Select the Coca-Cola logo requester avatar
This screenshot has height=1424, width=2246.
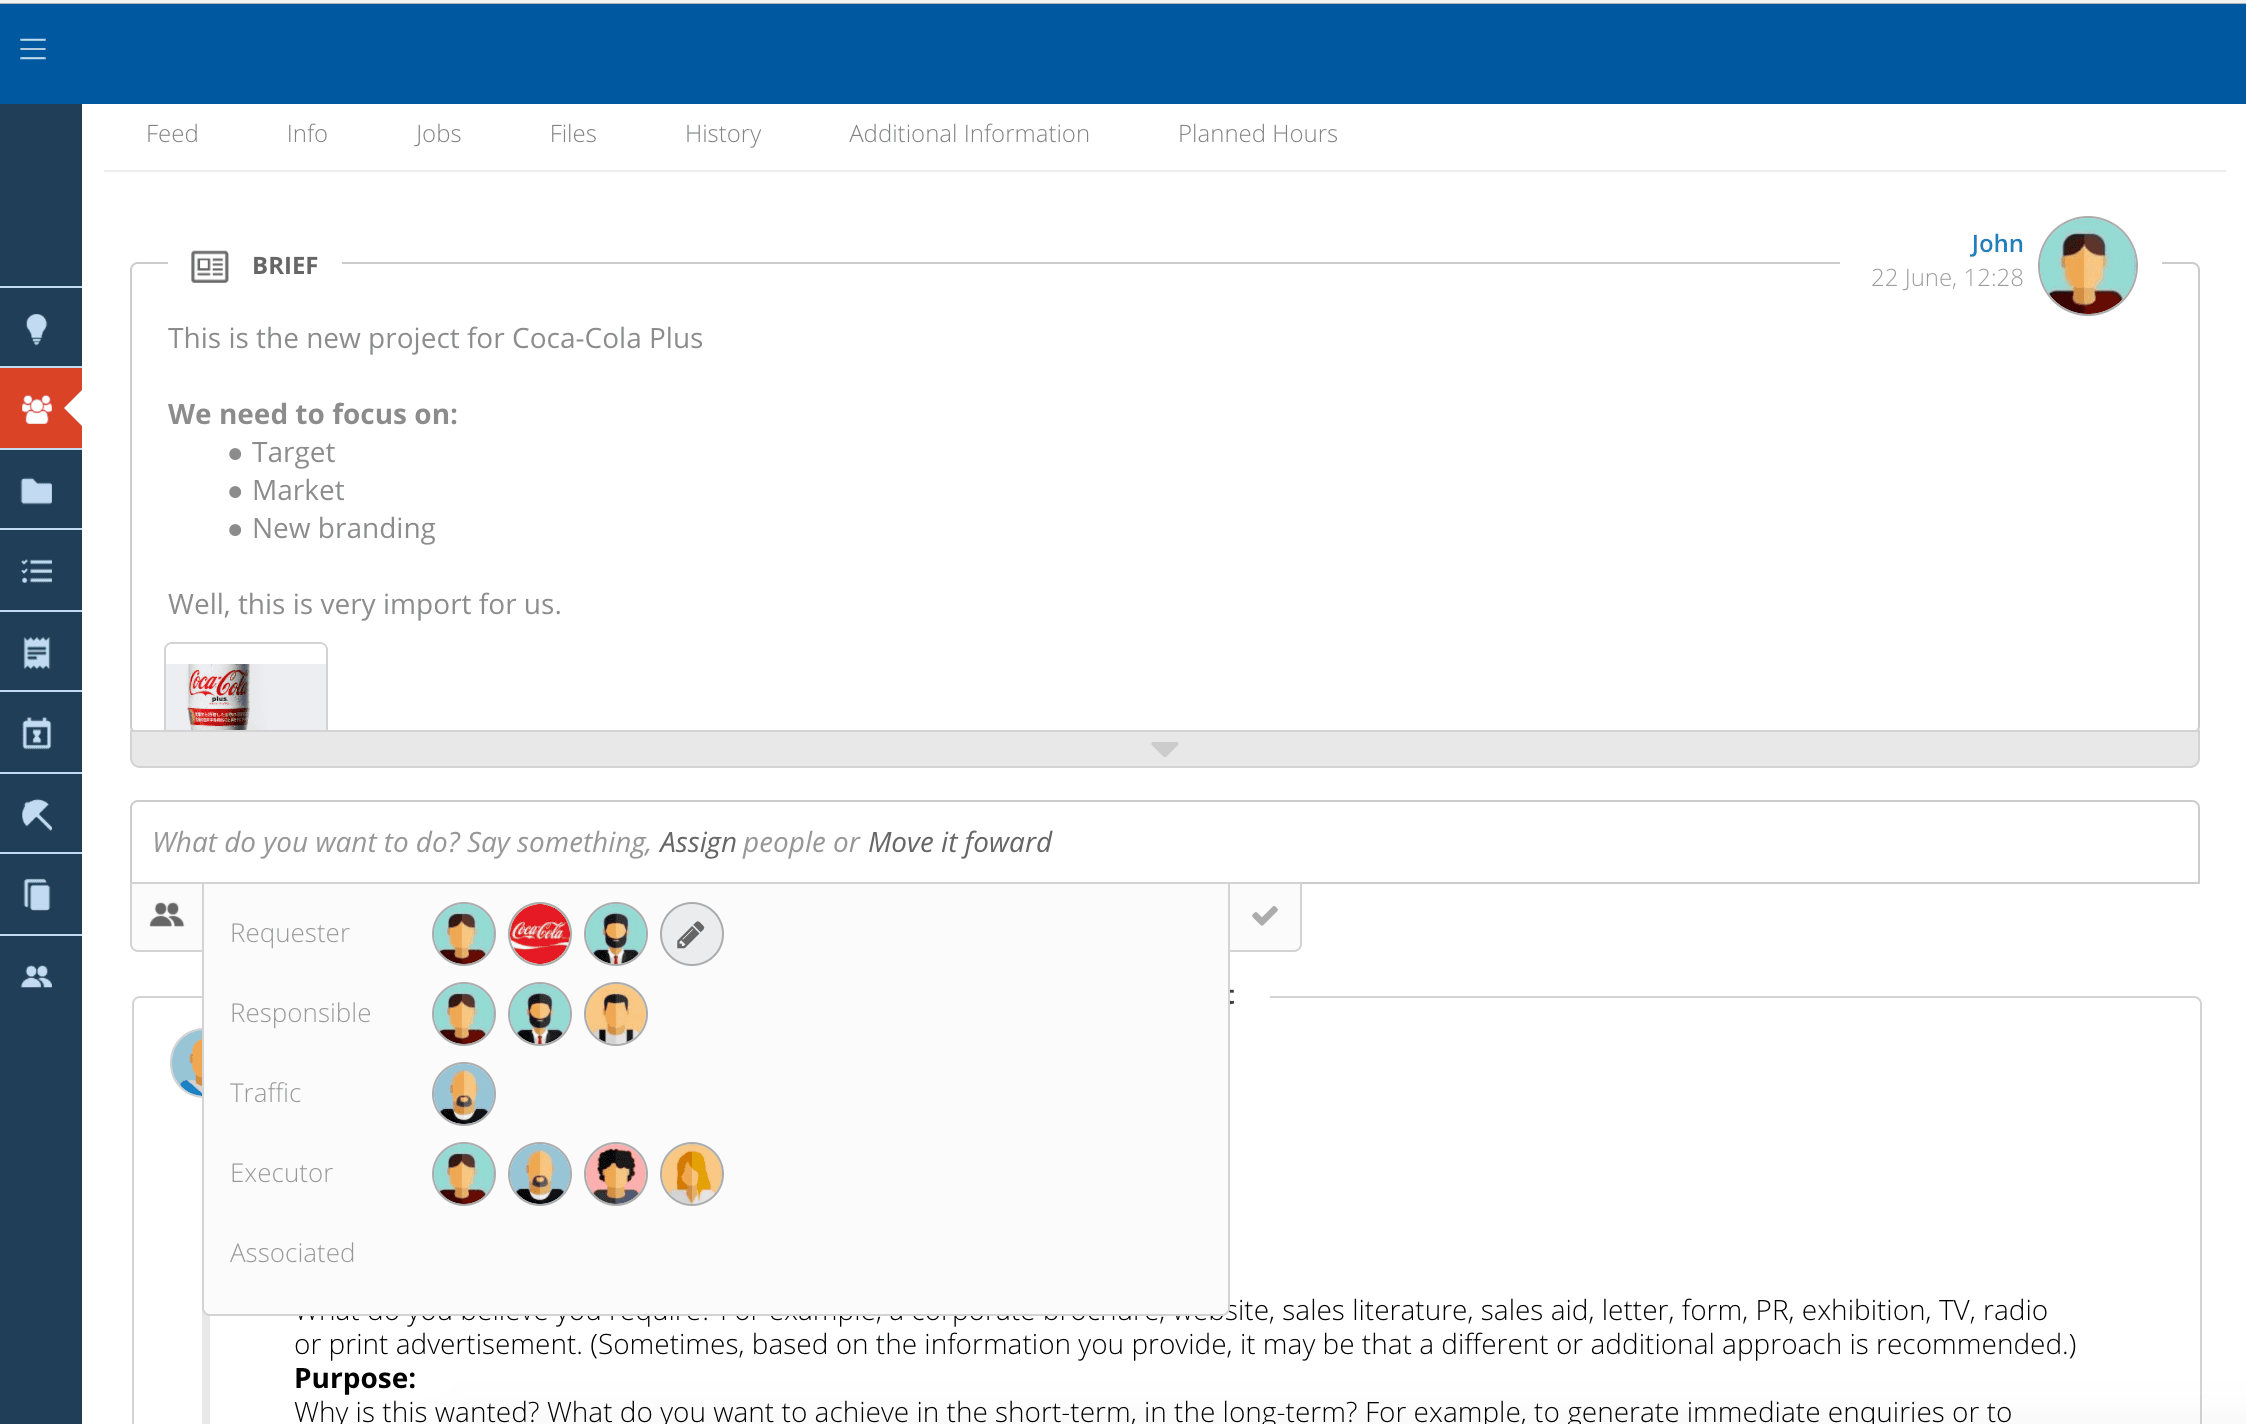tap(539, 934)
